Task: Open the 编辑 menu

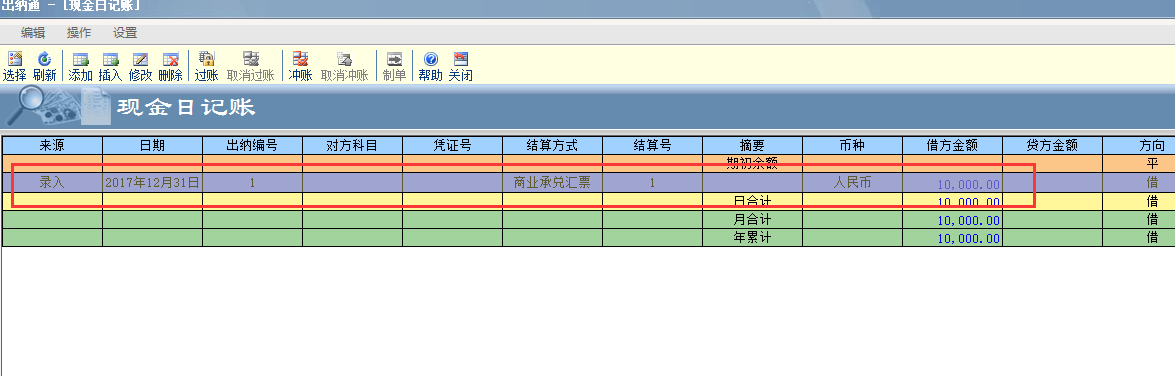Action: (33, 33)
